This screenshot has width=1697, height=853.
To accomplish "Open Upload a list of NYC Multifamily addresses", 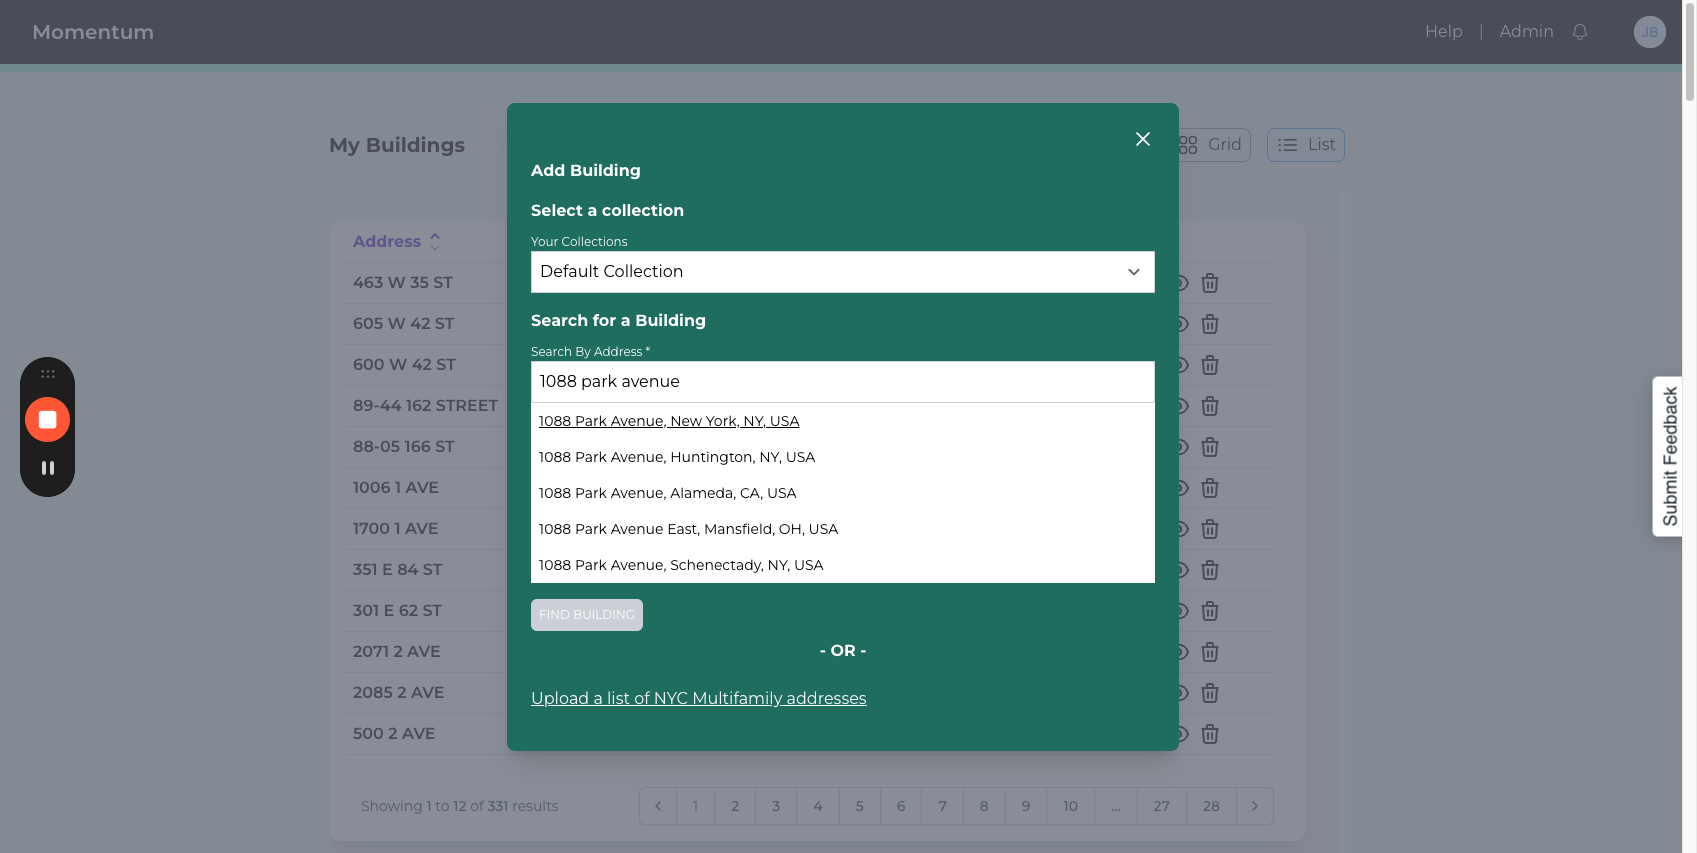I will click(x=698, y=698).
